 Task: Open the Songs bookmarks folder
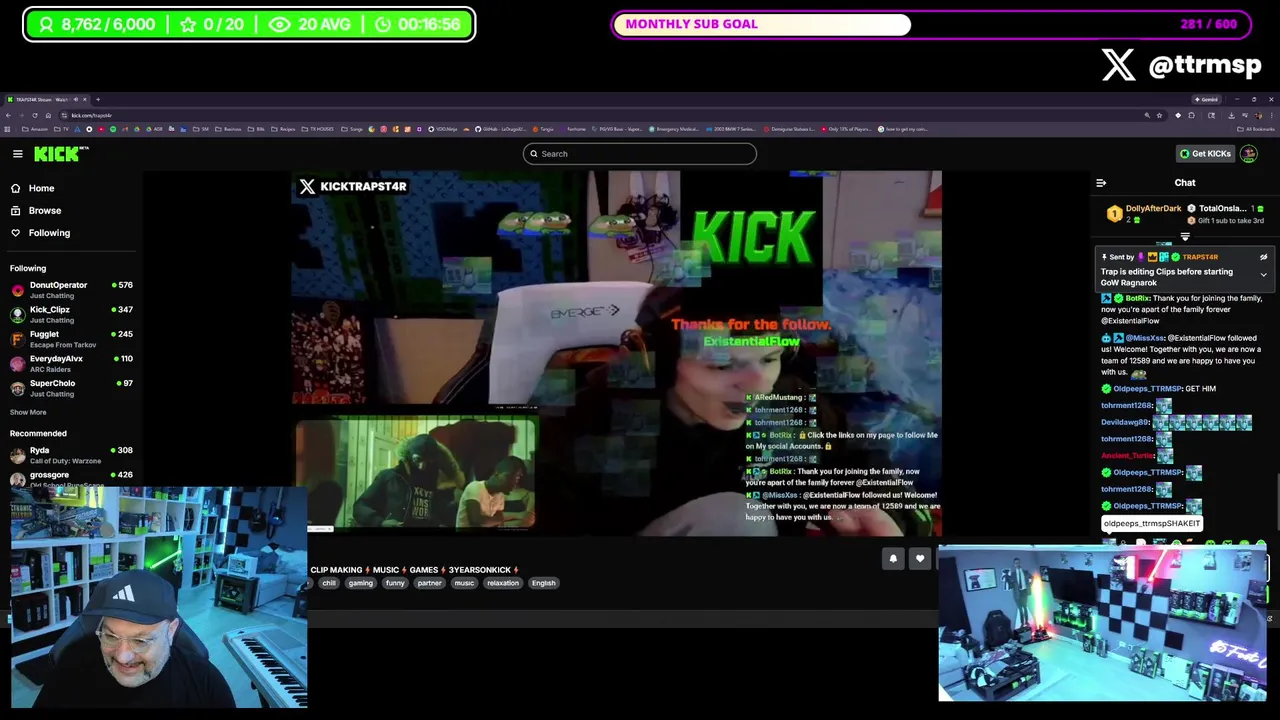click(x=352, y=129)
